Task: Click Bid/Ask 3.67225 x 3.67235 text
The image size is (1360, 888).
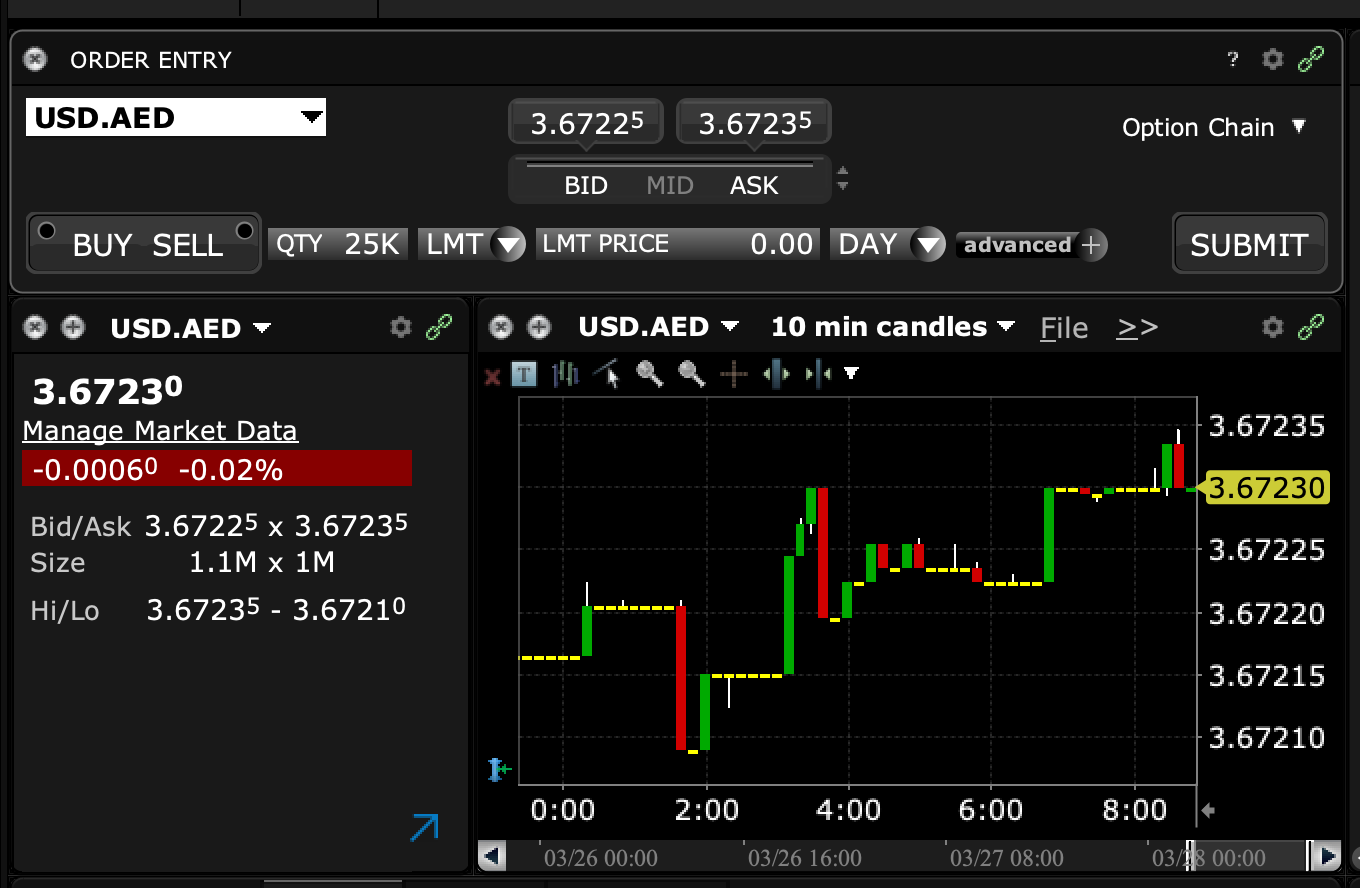Action: click(x=220, y=526)
